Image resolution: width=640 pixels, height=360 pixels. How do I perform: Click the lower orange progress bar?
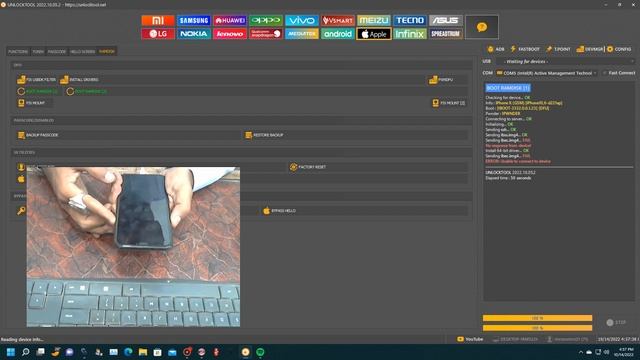pyautogui.click(x=537, y=328)
